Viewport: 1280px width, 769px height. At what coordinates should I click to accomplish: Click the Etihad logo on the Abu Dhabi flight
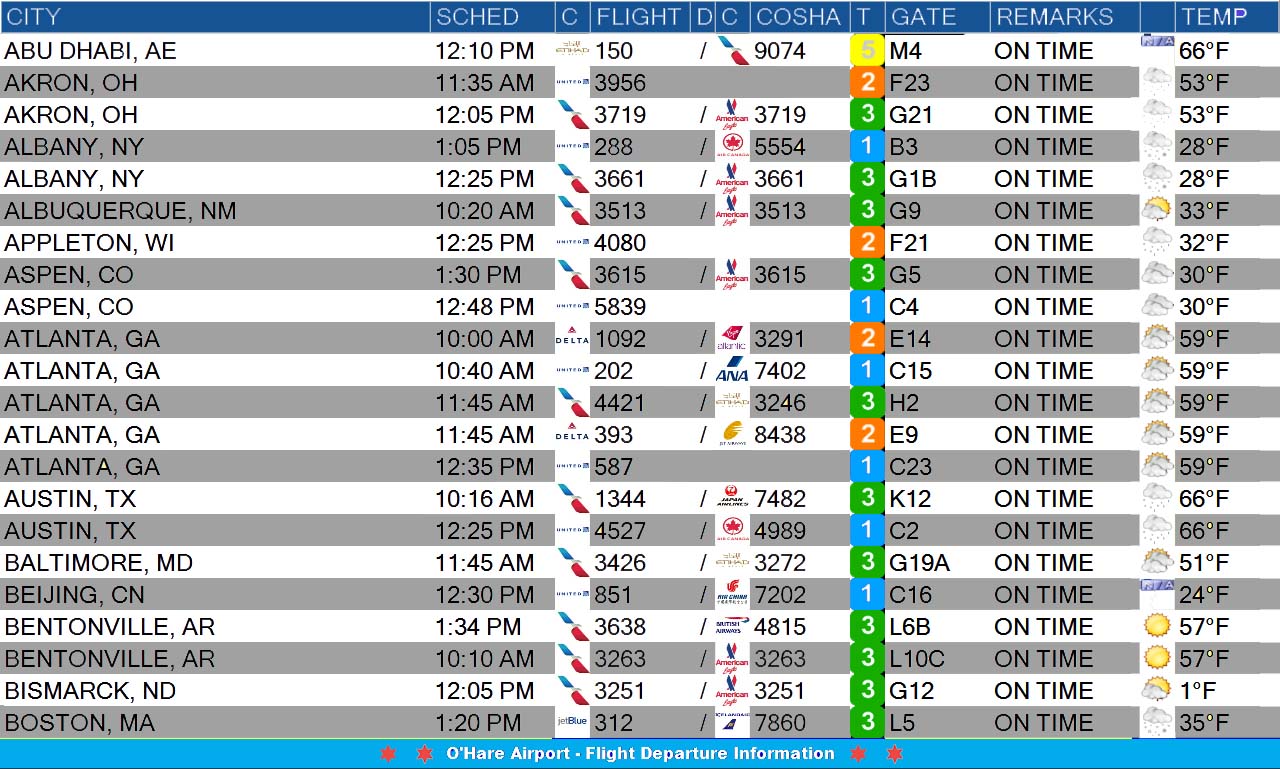(572, 50)
